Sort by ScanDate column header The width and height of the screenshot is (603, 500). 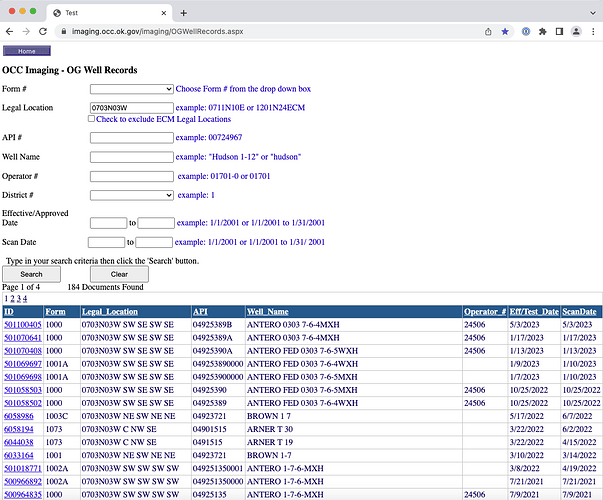[579, 312]
